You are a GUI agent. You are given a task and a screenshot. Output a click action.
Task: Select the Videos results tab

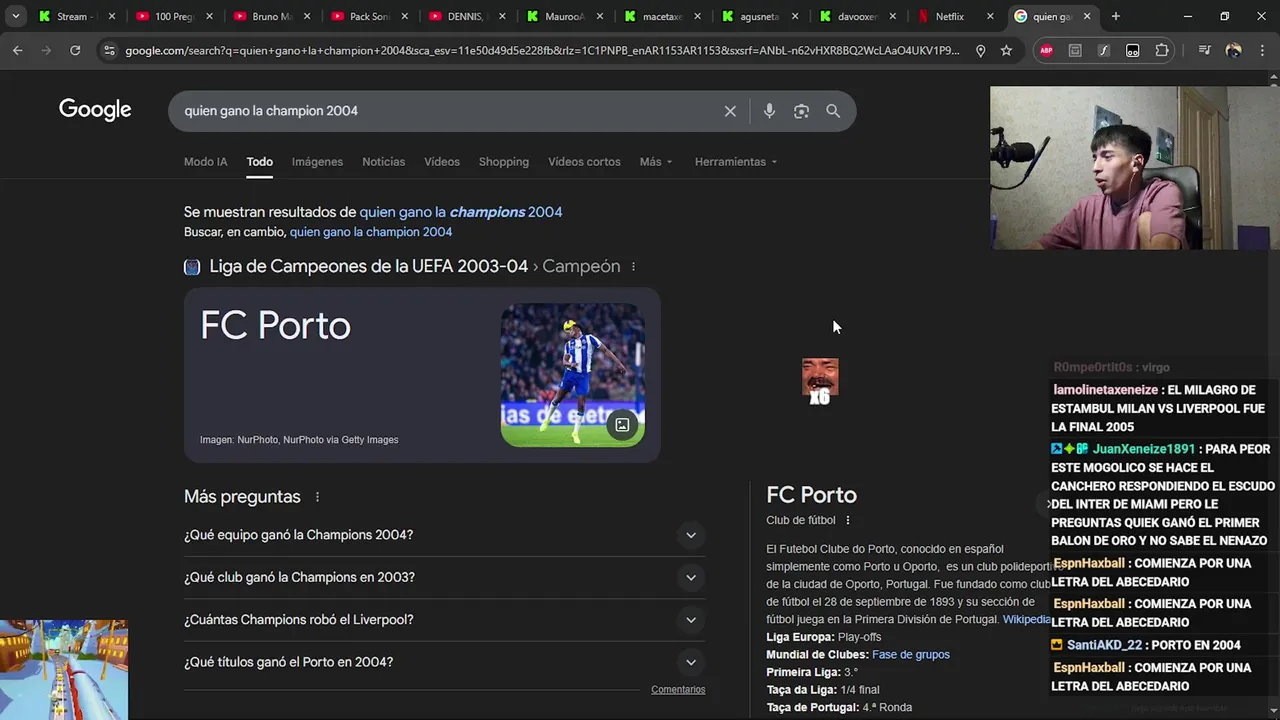(442, 162)
